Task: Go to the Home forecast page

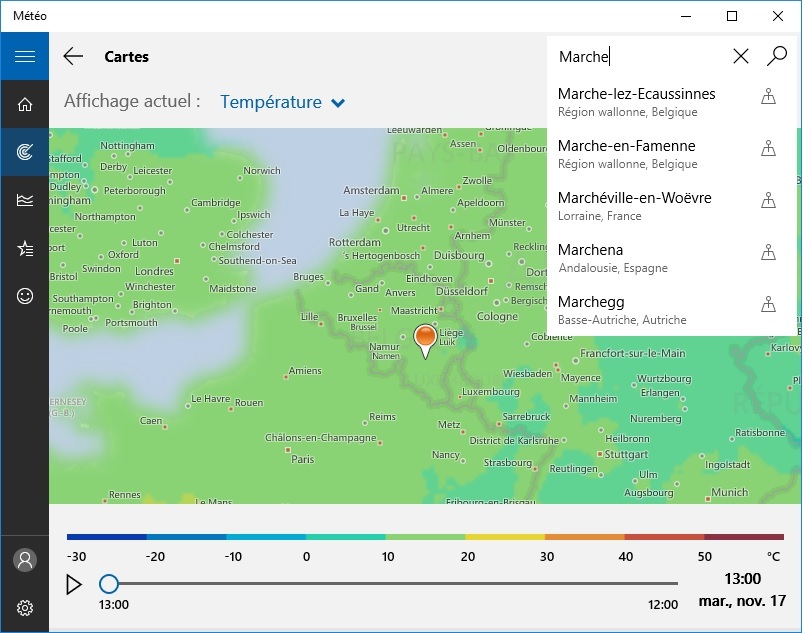Action: click(25, 104)
